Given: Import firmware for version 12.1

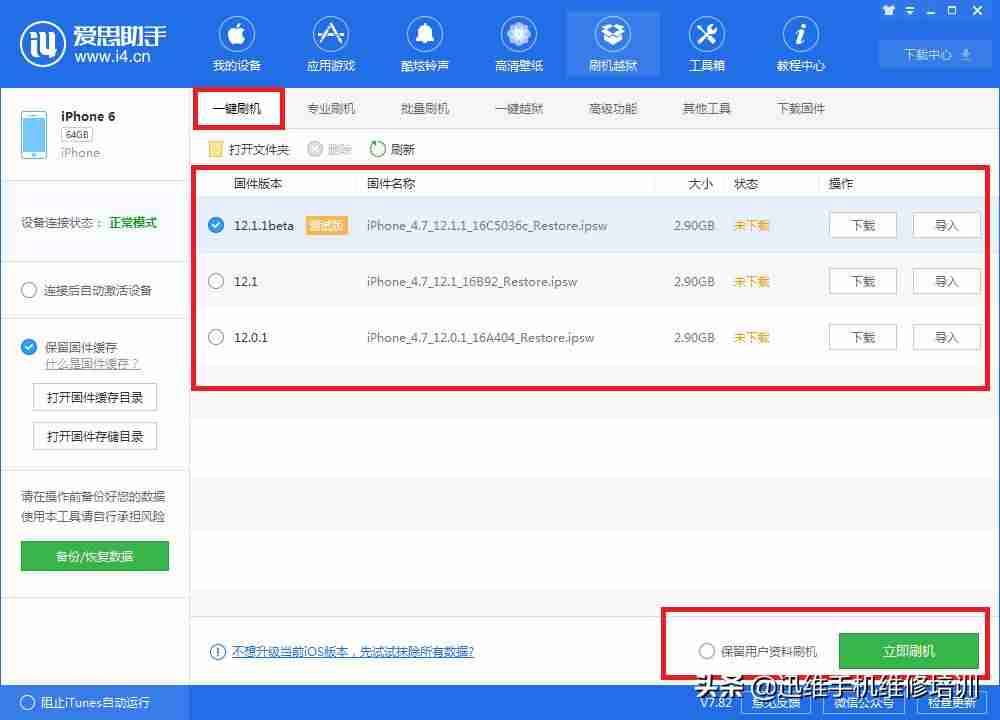Looking at the screenshot, I should [946, 281].
